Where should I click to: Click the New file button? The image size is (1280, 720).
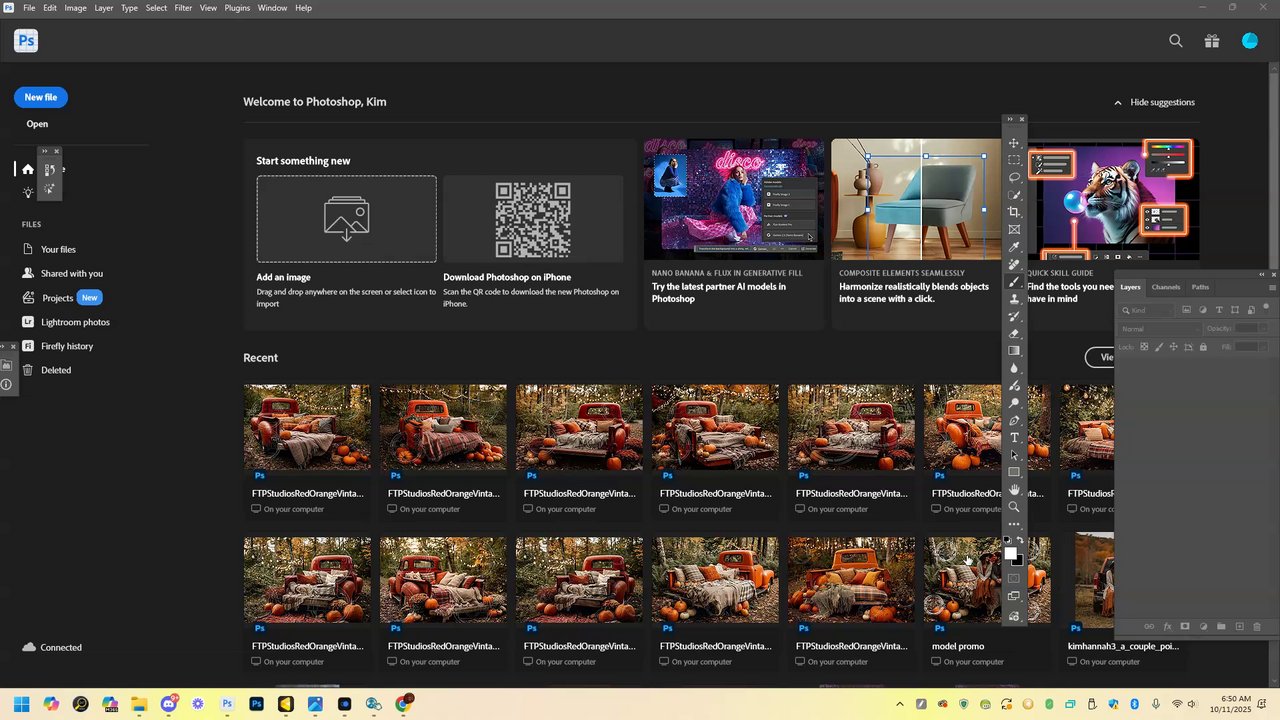(41, 97)
